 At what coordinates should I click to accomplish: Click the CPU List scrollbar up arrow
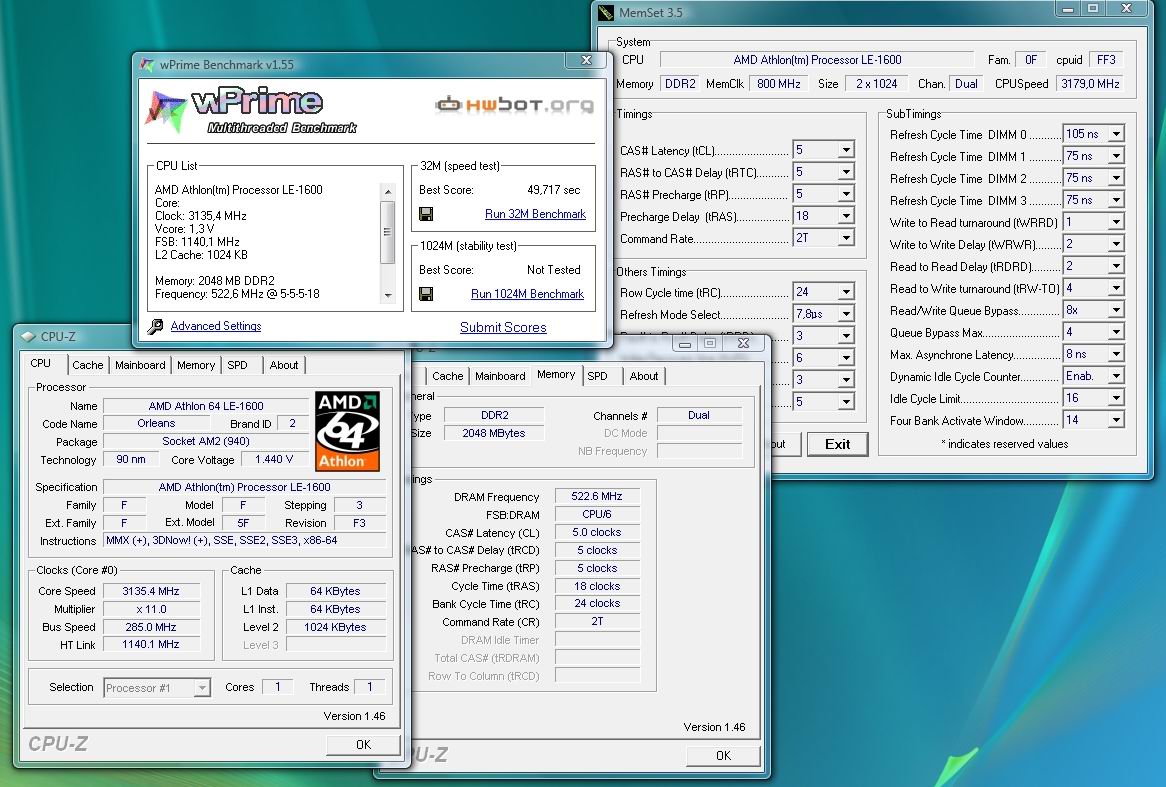pyautogui.click(x=387, y=192)
